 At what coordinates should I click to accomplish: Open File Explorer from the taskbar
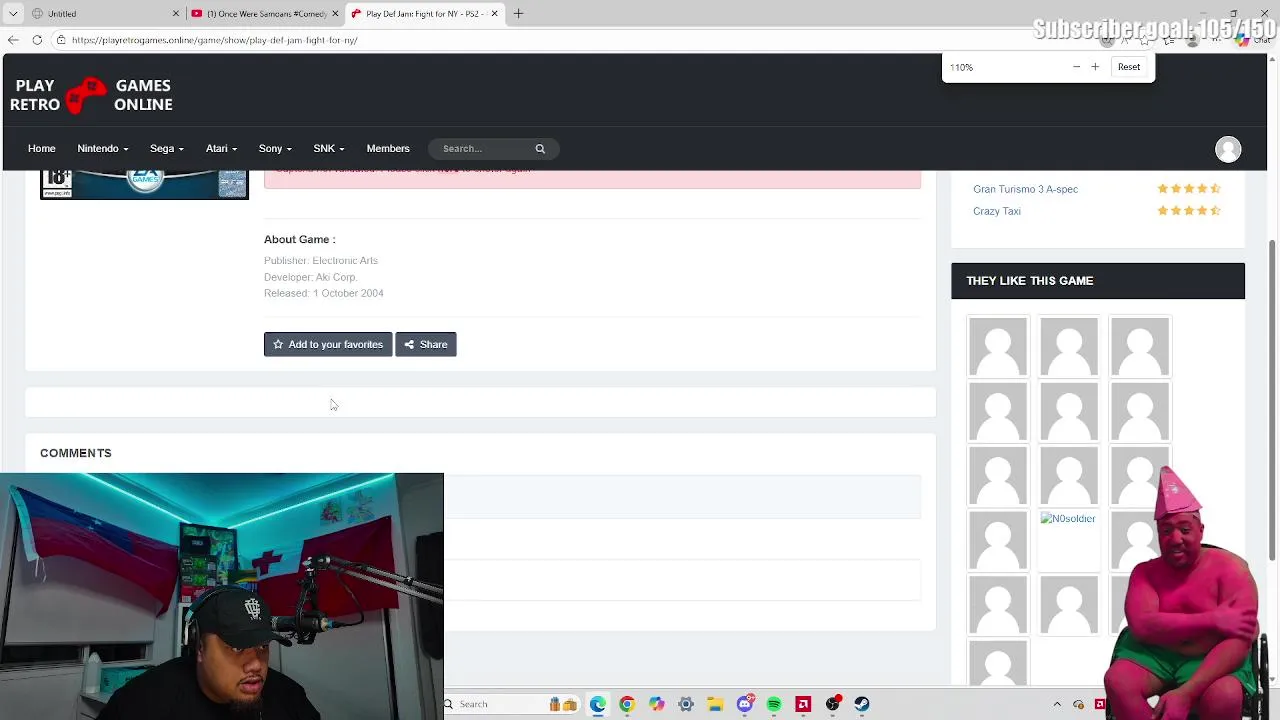715,704
